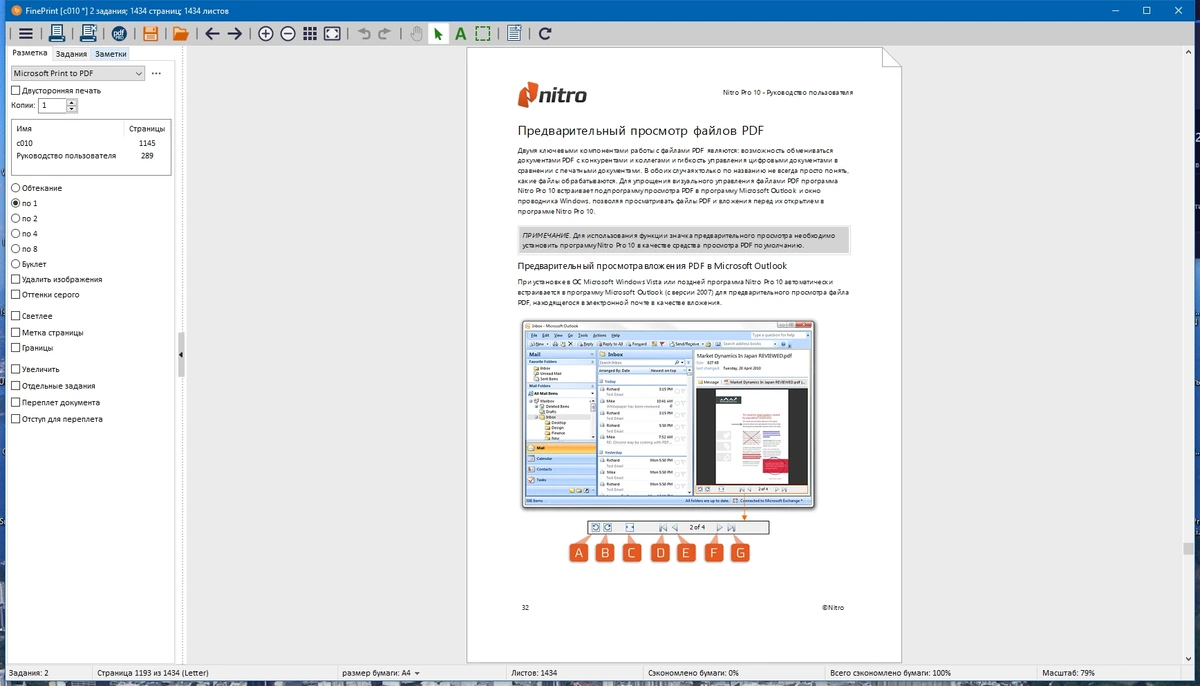Image resolution: width=1200 pixels, height=686 pixels.
Task: Click the Имя column header
Action: click(x=68, y=129)
